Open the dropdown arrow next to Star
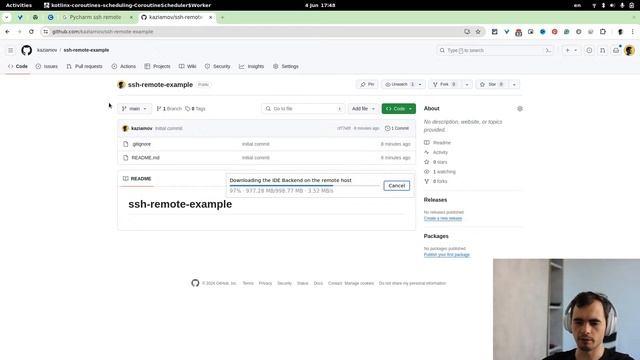 tap(514, 84)
